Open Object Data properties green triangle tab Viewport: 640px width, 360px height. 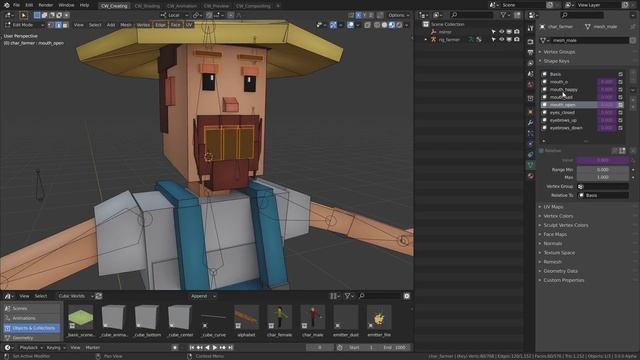530,165
